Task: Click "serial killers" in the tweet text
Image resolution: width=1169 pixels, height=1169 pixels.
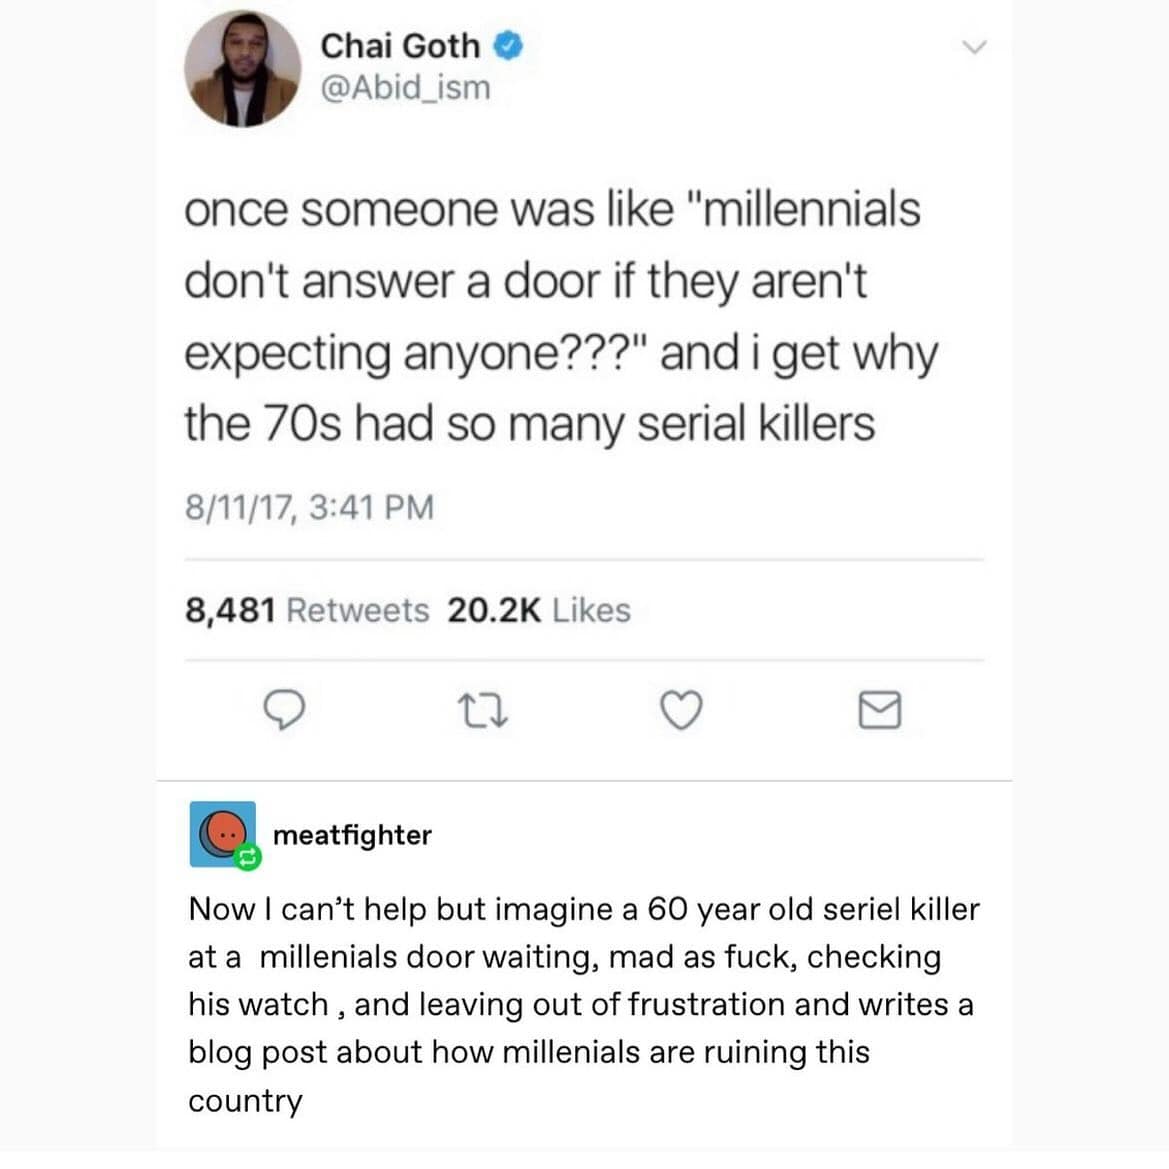Action: (756, 424)
